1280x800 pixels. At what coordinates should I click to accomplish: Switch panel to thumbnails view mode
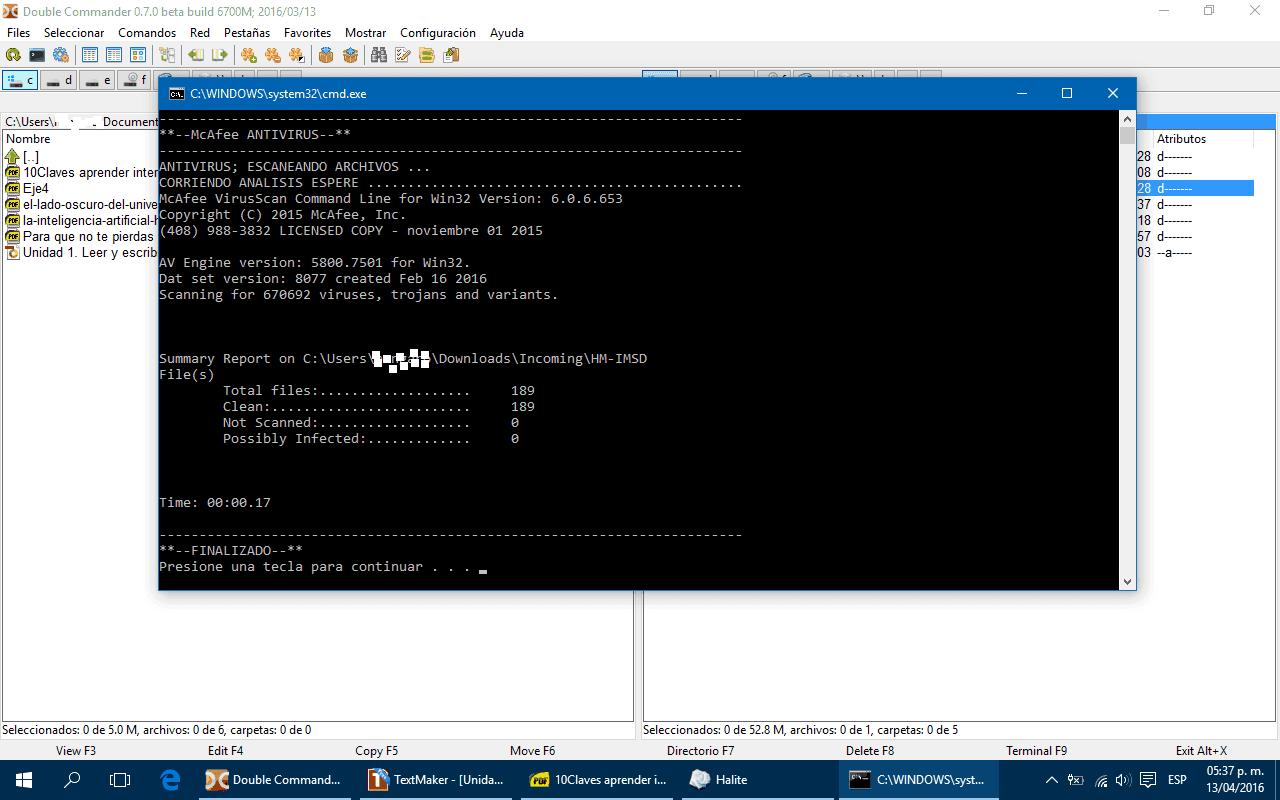[139, 55]
